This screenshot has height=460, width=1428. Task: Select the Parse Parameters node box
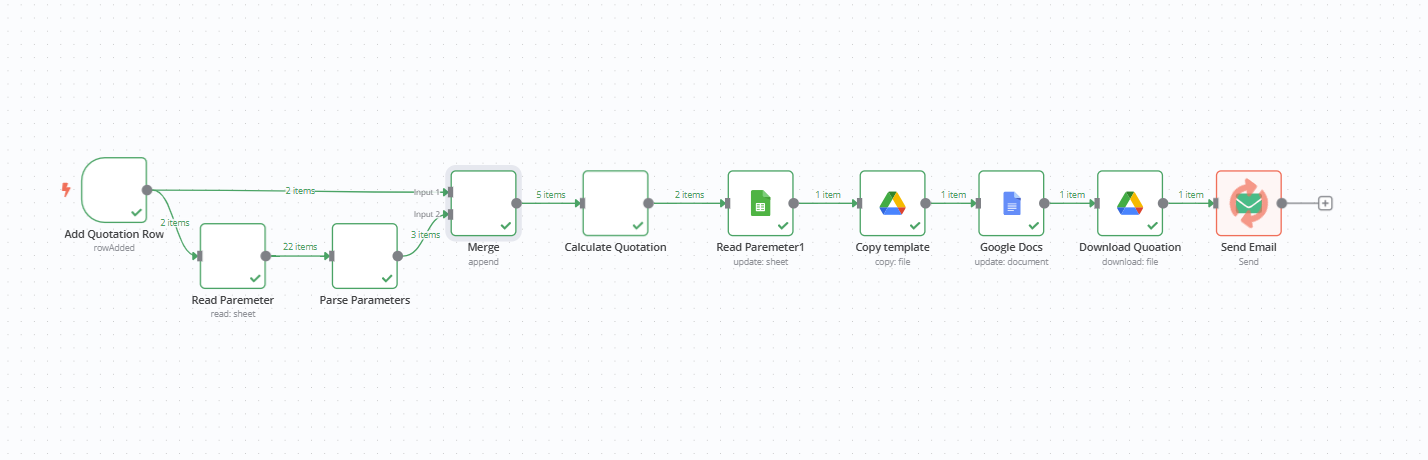[x=365, y=256]
